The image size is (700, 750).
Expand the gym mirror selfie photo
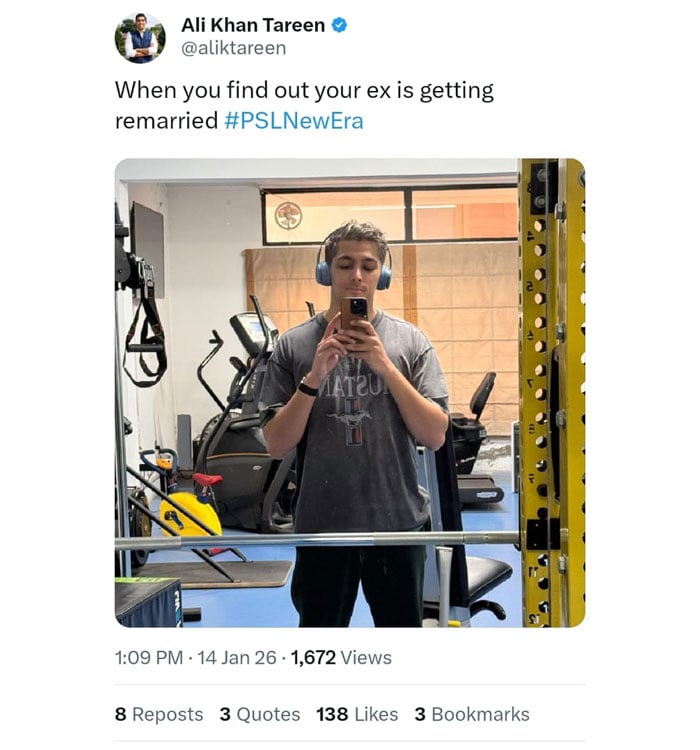(350, 392)
